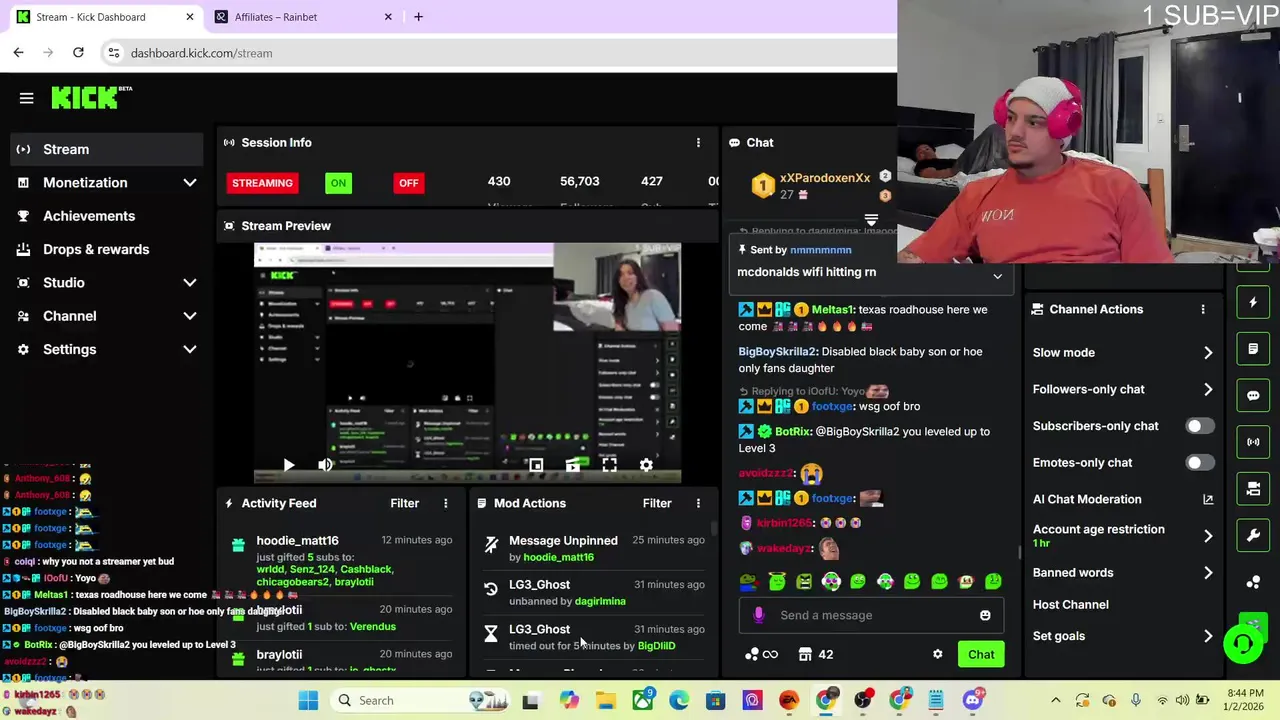This screenshot has height=720, width=1280.
Task: Open Discord from the taskbar
Action: coord(972,700)
